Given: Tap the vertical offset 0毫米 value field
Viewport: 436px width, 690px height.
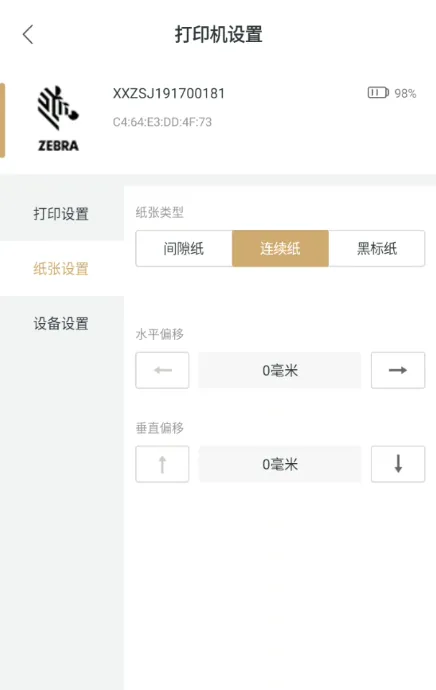Looking at the screenshot, I should (x=280, y=464).
